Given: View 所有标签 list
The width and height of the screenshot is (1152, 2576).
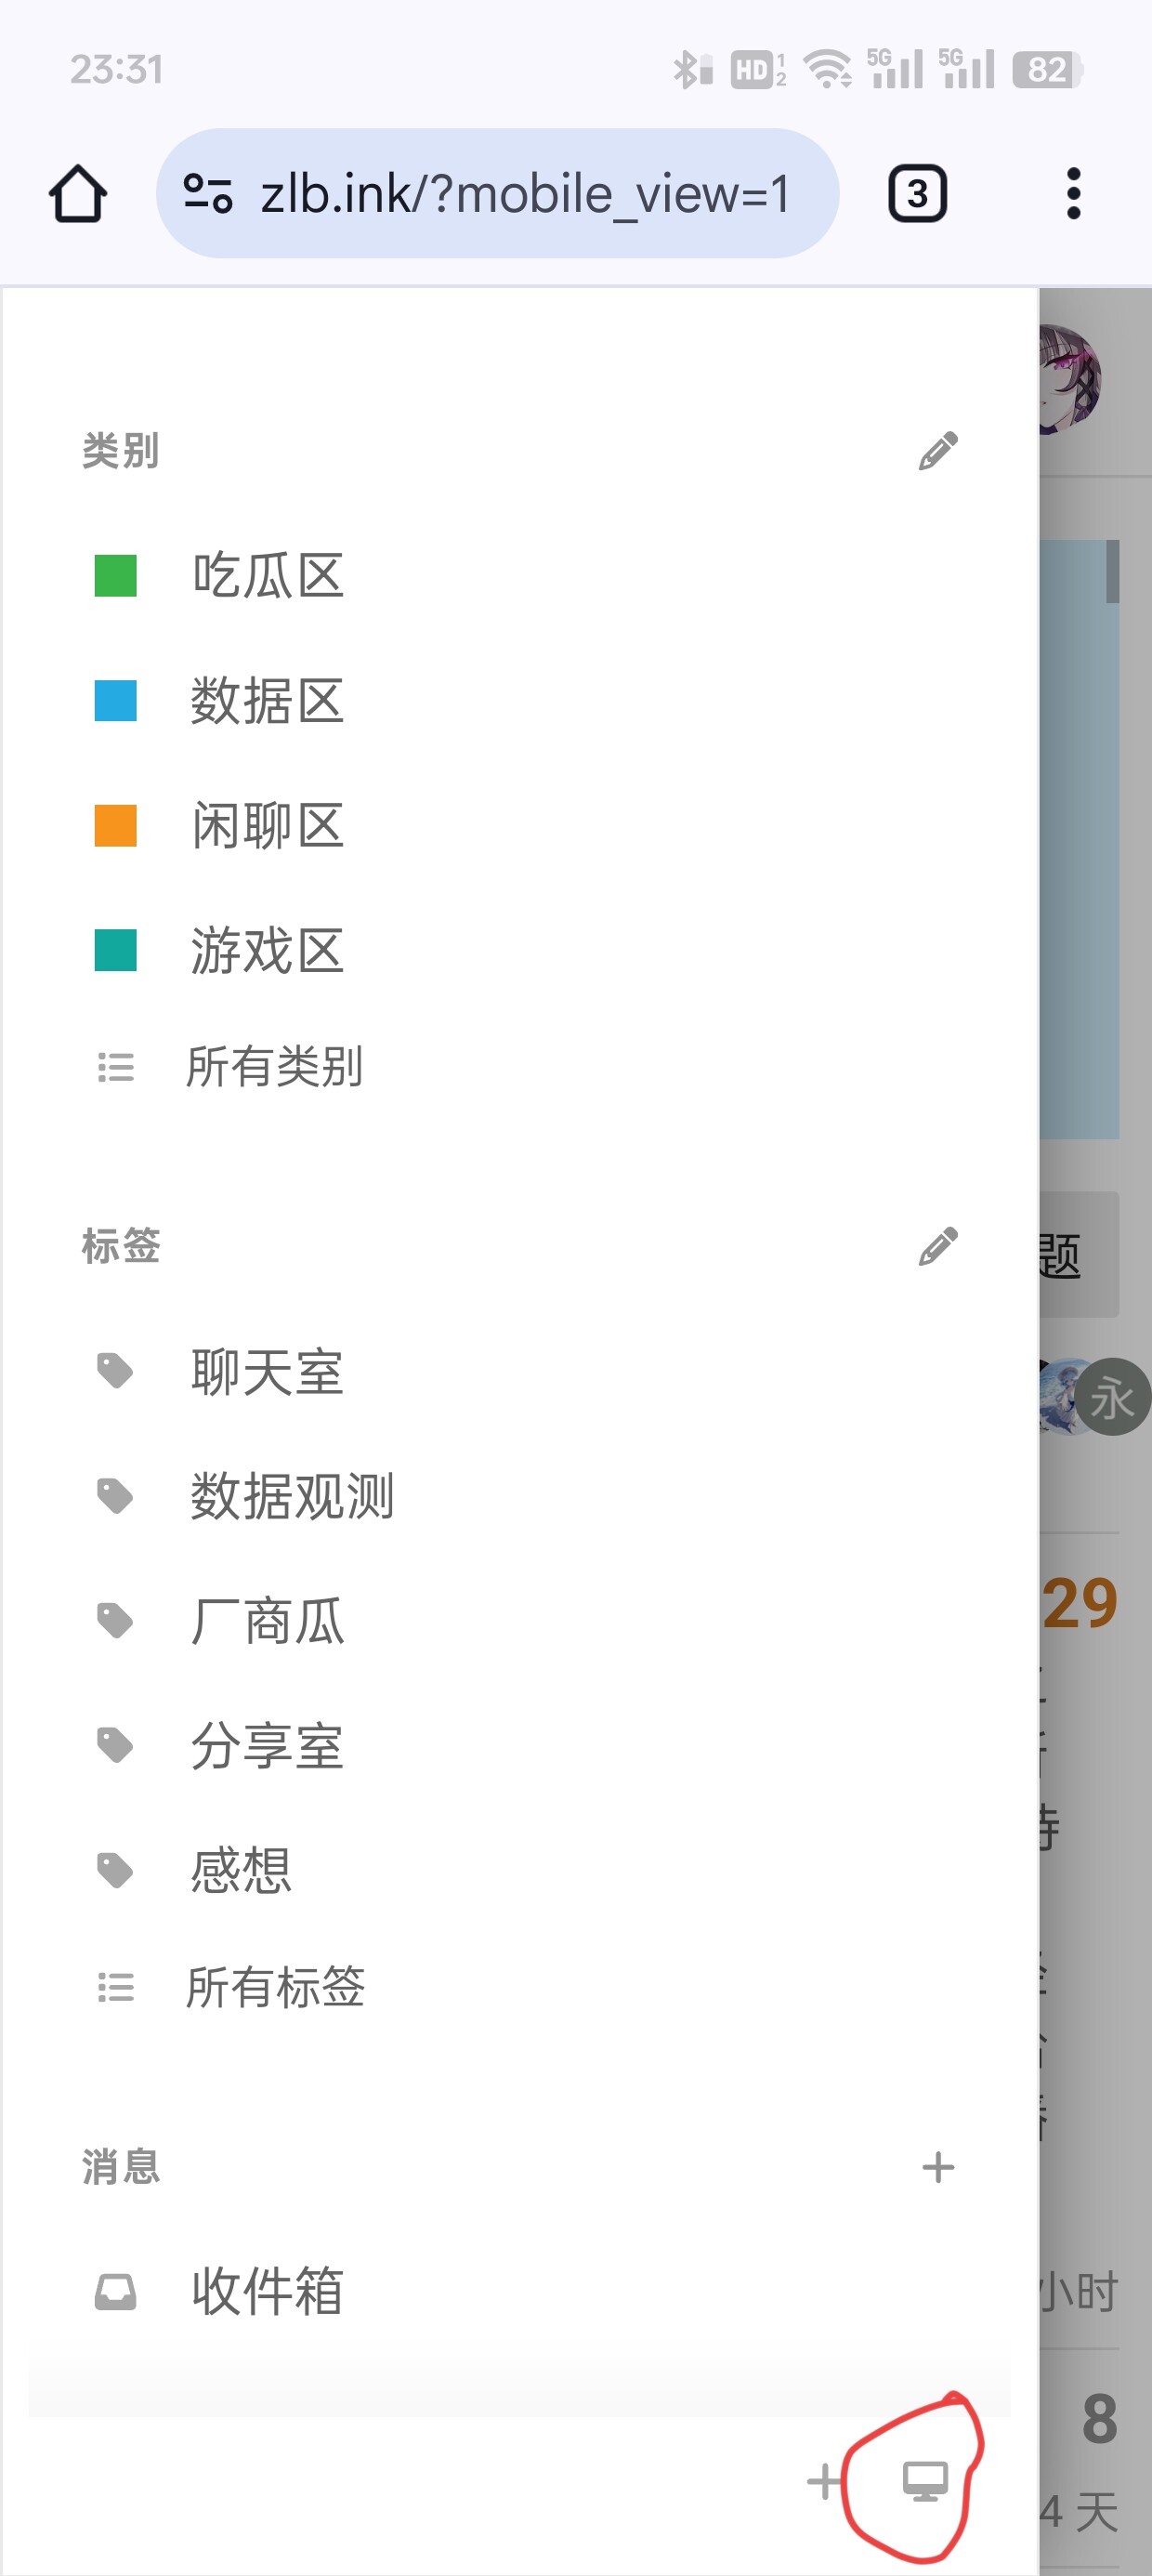Looking at the screenshot, I should click(x=274, y=1987).
